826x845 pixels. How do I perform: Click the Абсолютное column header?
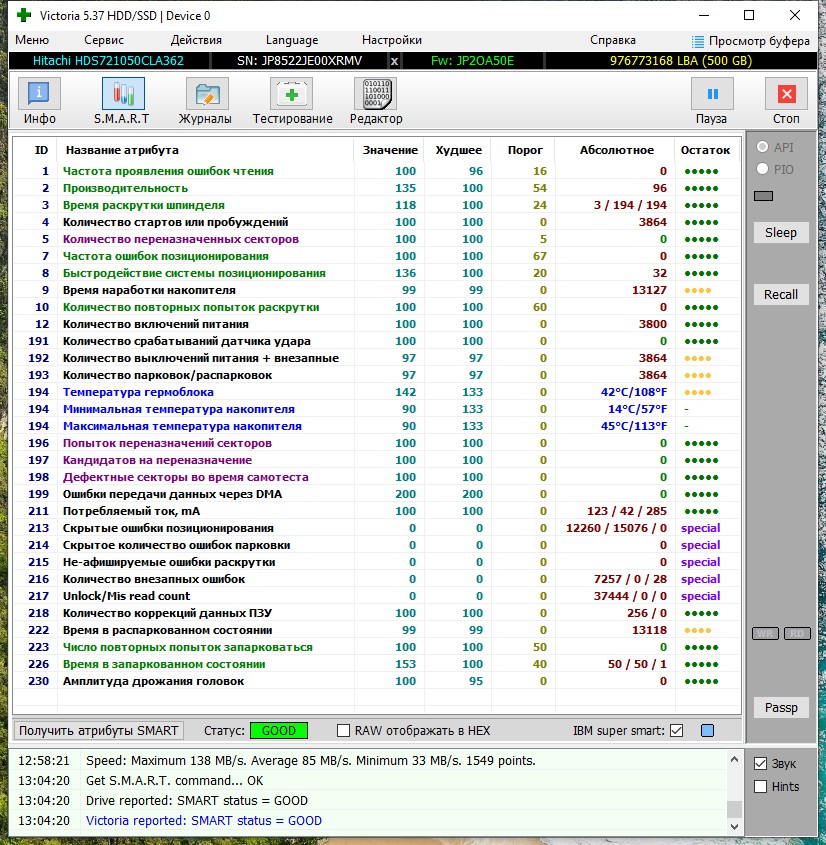pyautogui.click(x=616, y=150)
